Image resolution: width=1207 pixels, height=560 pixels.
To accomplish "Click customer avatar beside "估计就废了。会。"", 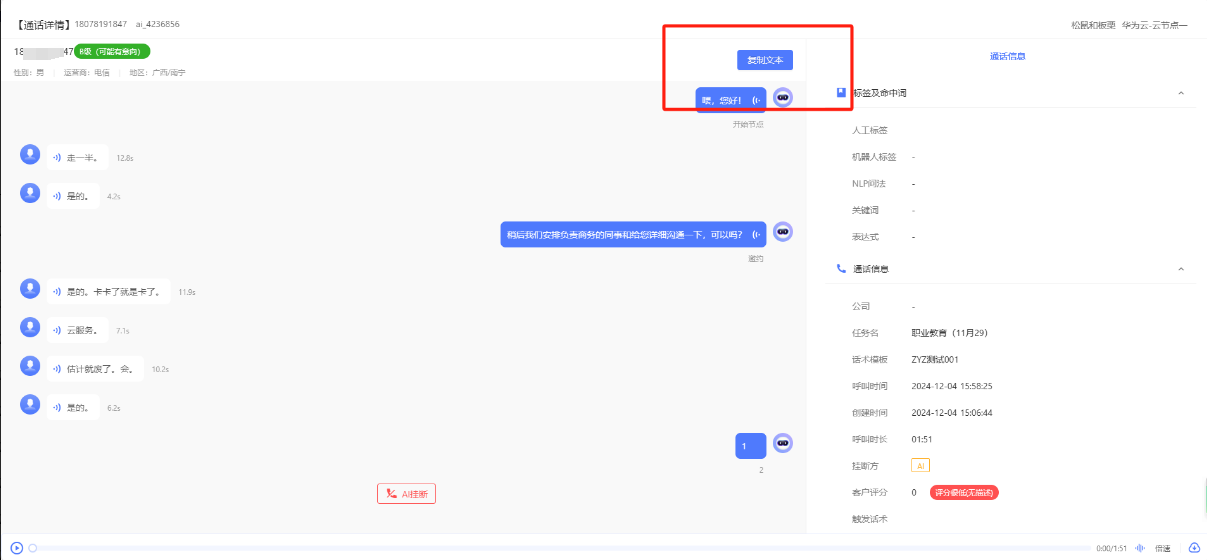I will [31, 366].
